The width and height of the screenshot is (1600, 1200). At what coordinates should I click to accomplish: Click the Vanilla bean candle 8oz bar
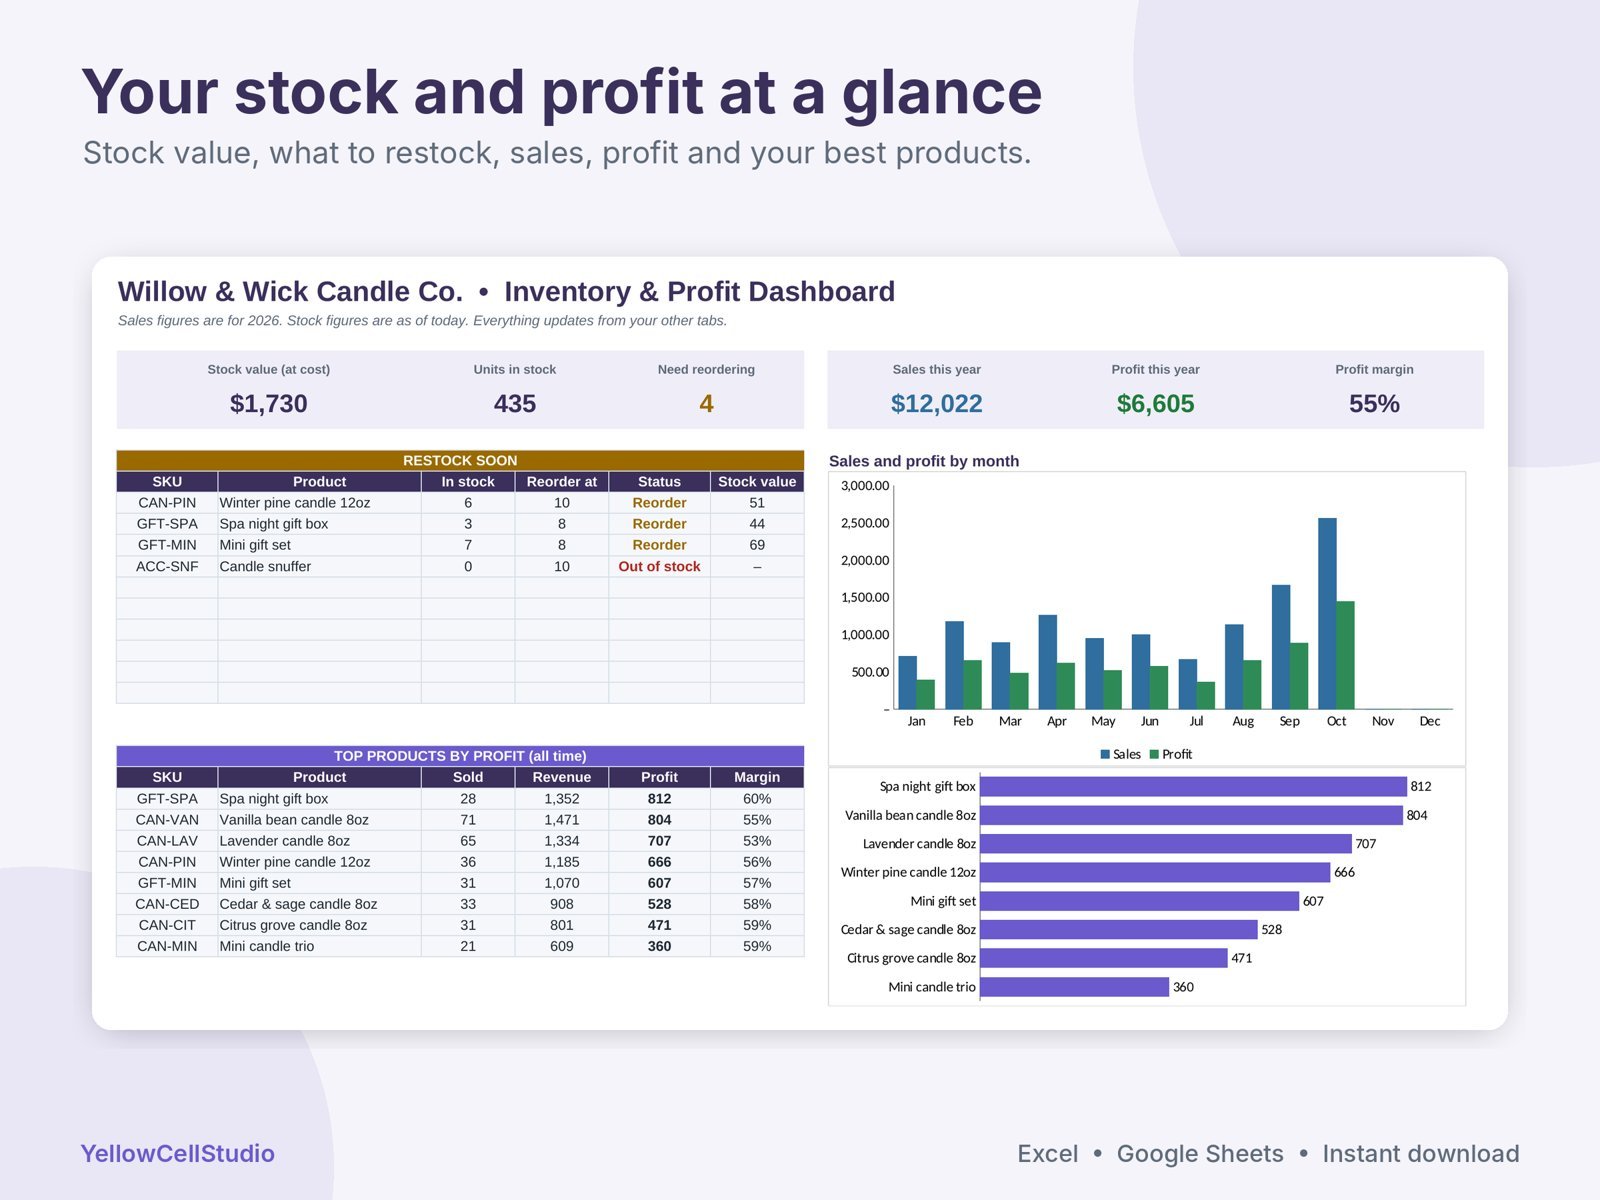(x=1191, y=815)
